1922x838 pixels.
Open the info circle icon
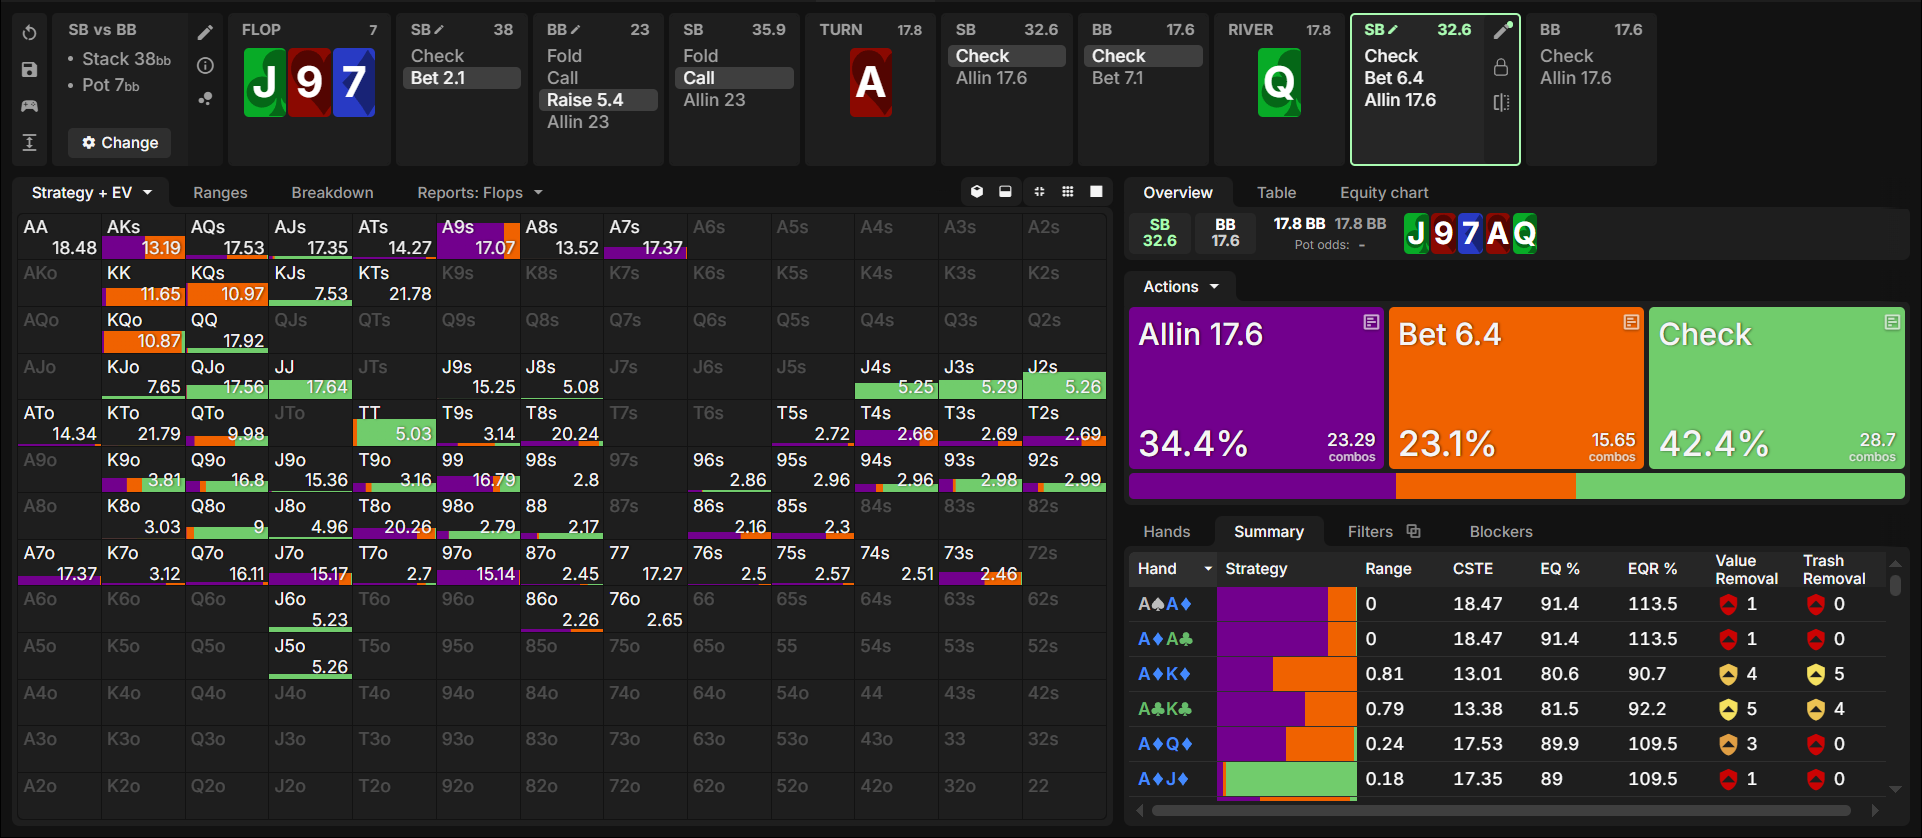[205, 66]
